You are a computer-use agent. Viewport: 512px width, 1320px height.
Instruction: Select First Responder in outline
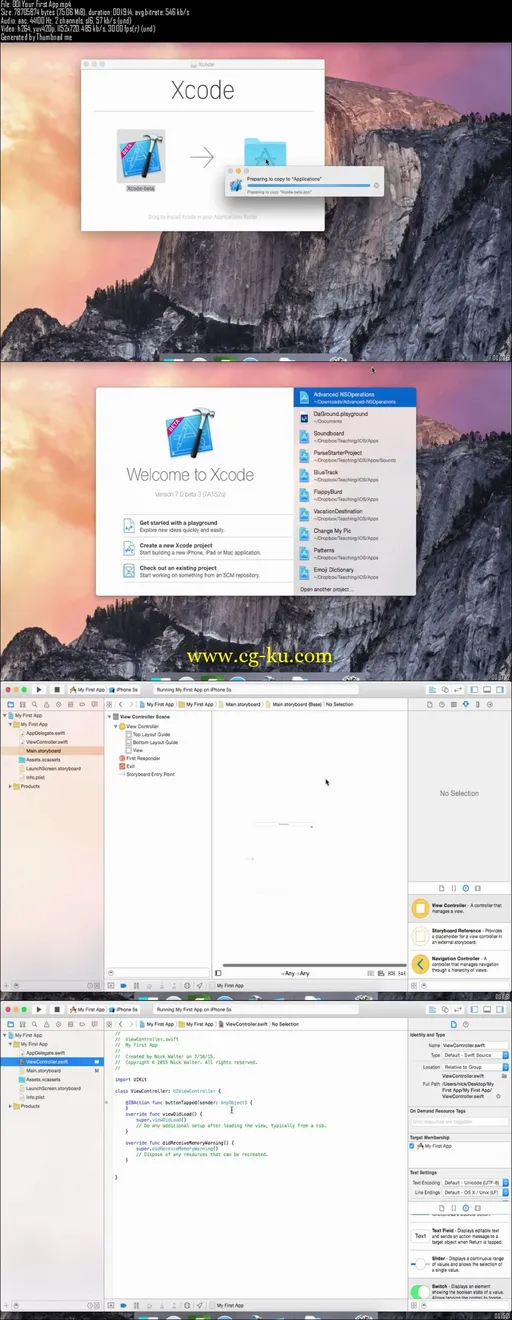click(141, 758)
